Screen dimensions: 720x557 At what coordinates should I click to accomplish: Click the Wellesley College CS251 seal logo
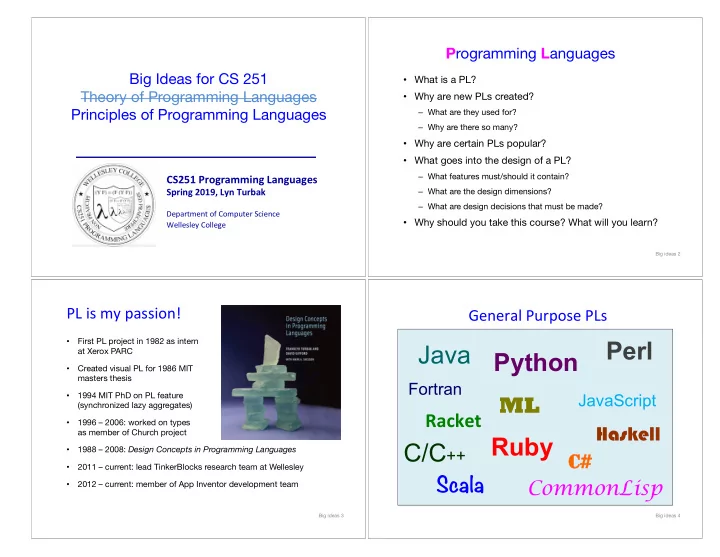[x=114, y=205]
